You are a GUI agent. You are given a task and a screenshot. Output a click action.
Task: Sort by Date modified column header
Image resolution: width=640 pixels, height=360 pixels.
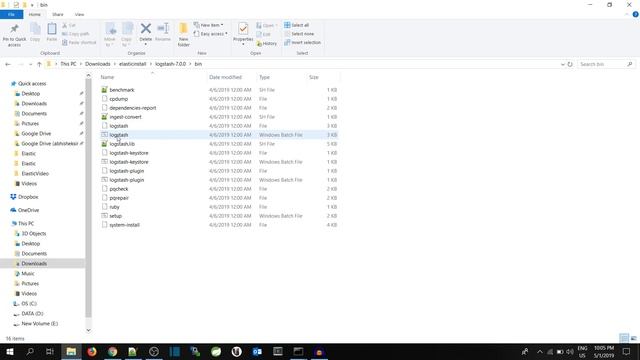pos(225,77)
